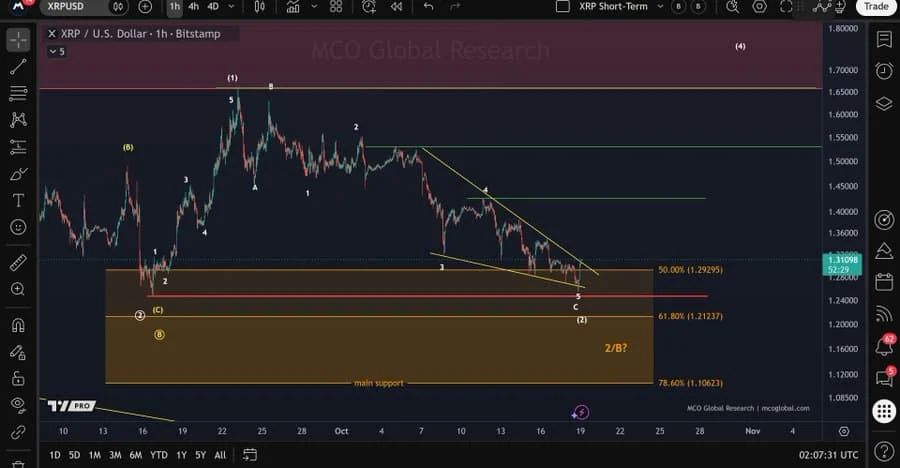Open the alerts clock panel in right sidebar
This screenshot has width=900, height=468.
tap(884, 71)
